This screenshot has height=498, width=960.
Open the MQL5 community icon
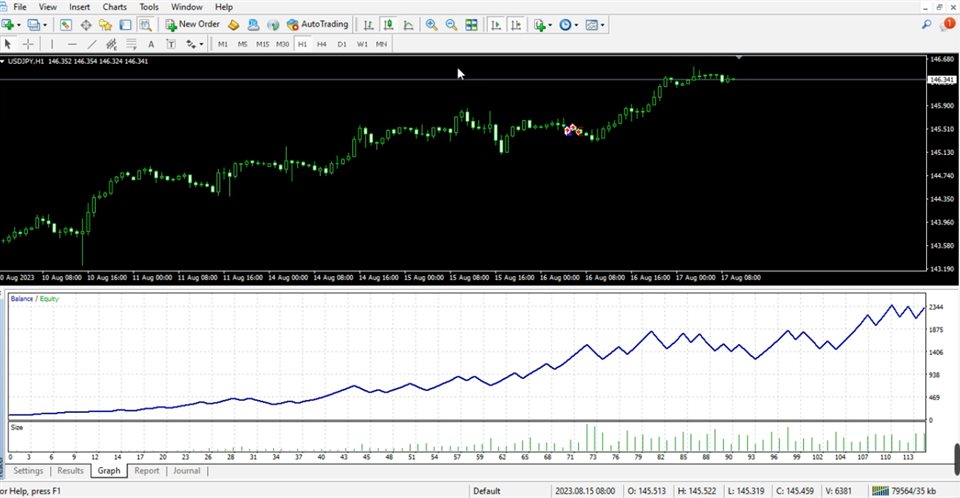[253, 25]
